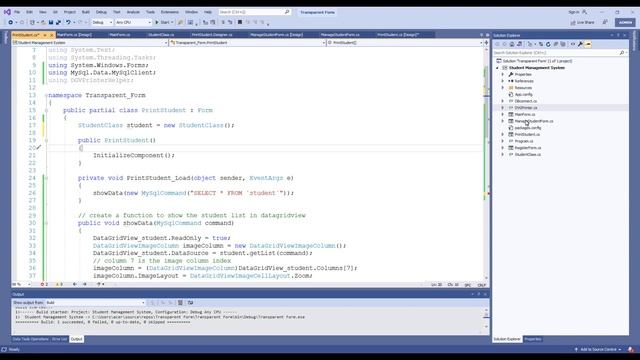The image size is (640, 360).
Task: Toggle Preview Selected Items in Solution Explorer
Action: coord(588,44)
